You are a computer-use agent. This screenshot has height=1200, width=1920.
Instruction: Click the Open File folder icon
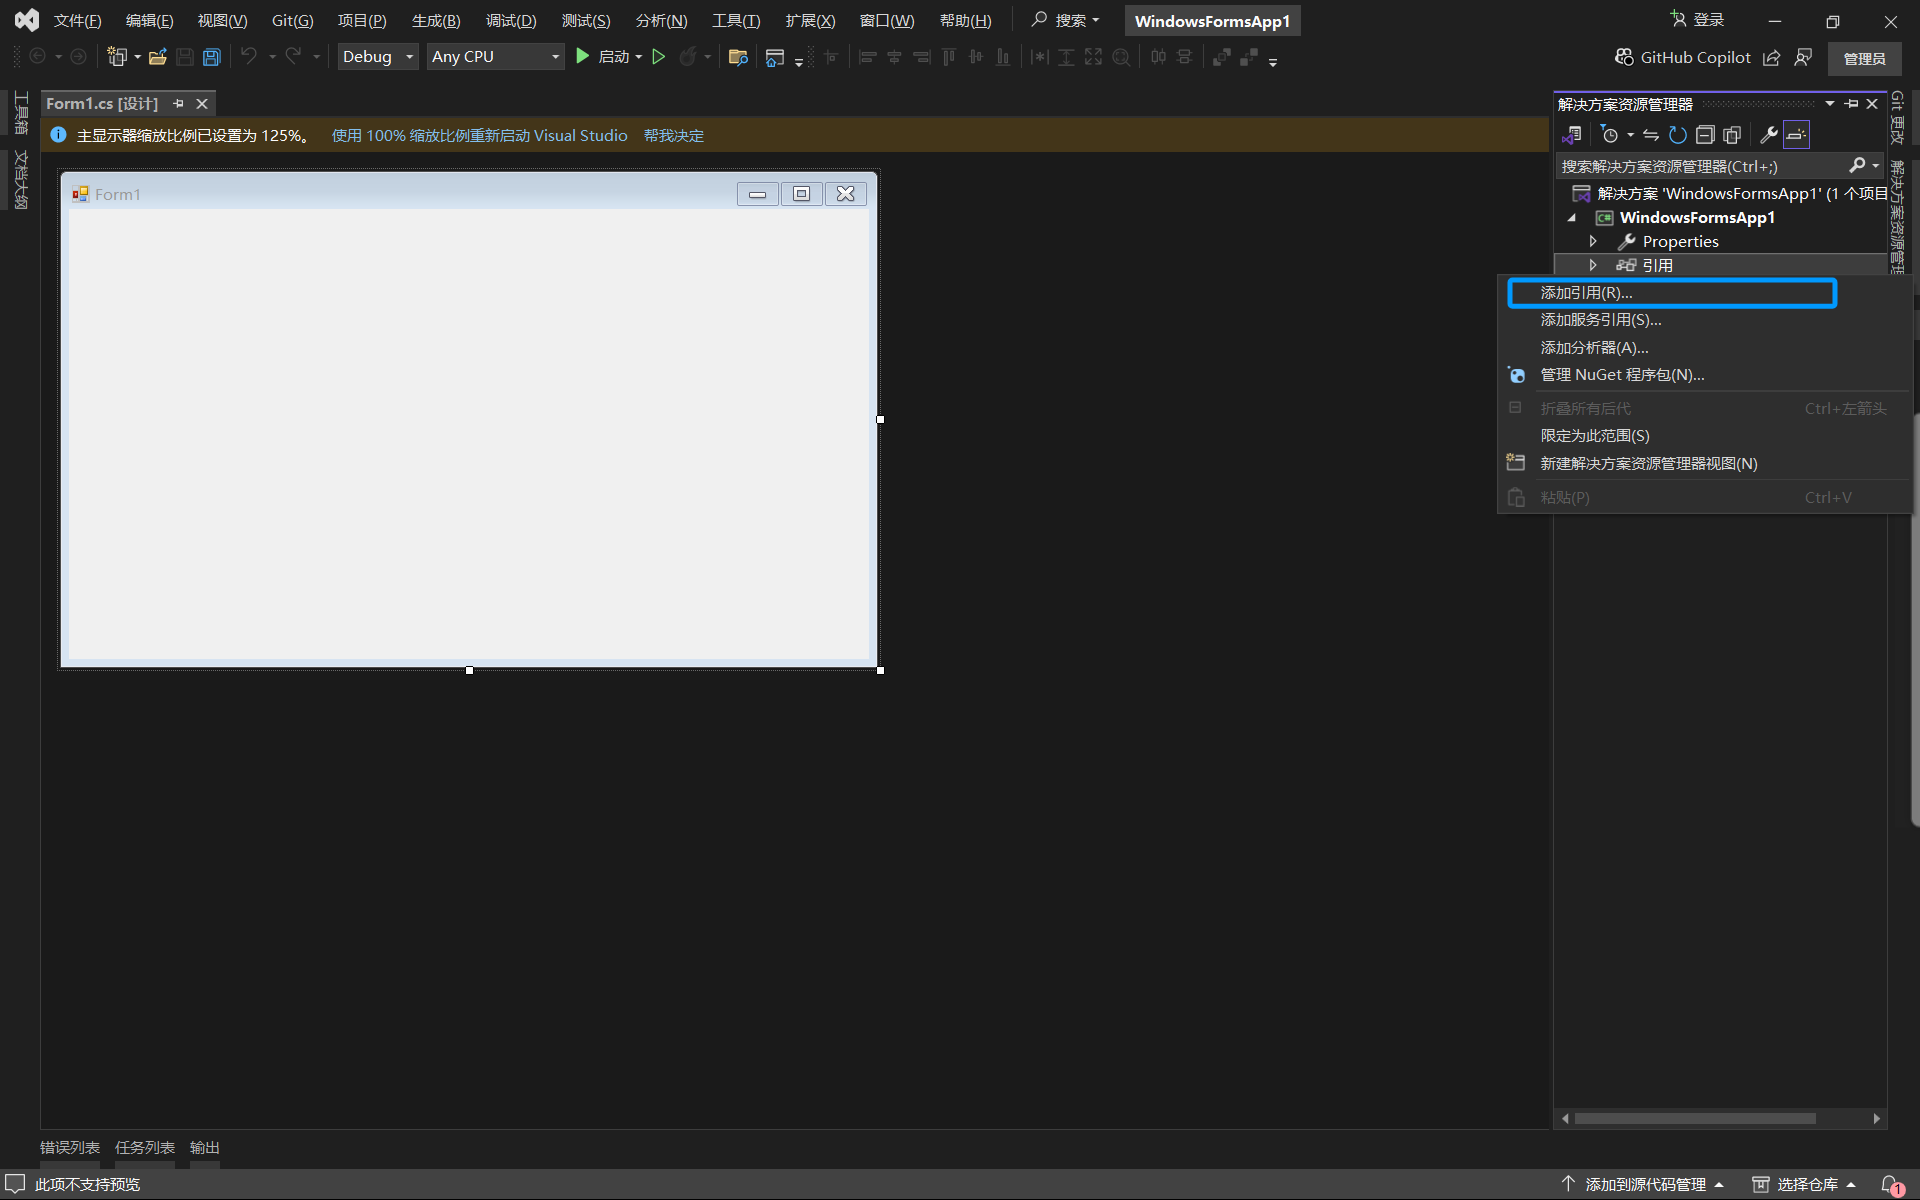coord(157,57)
